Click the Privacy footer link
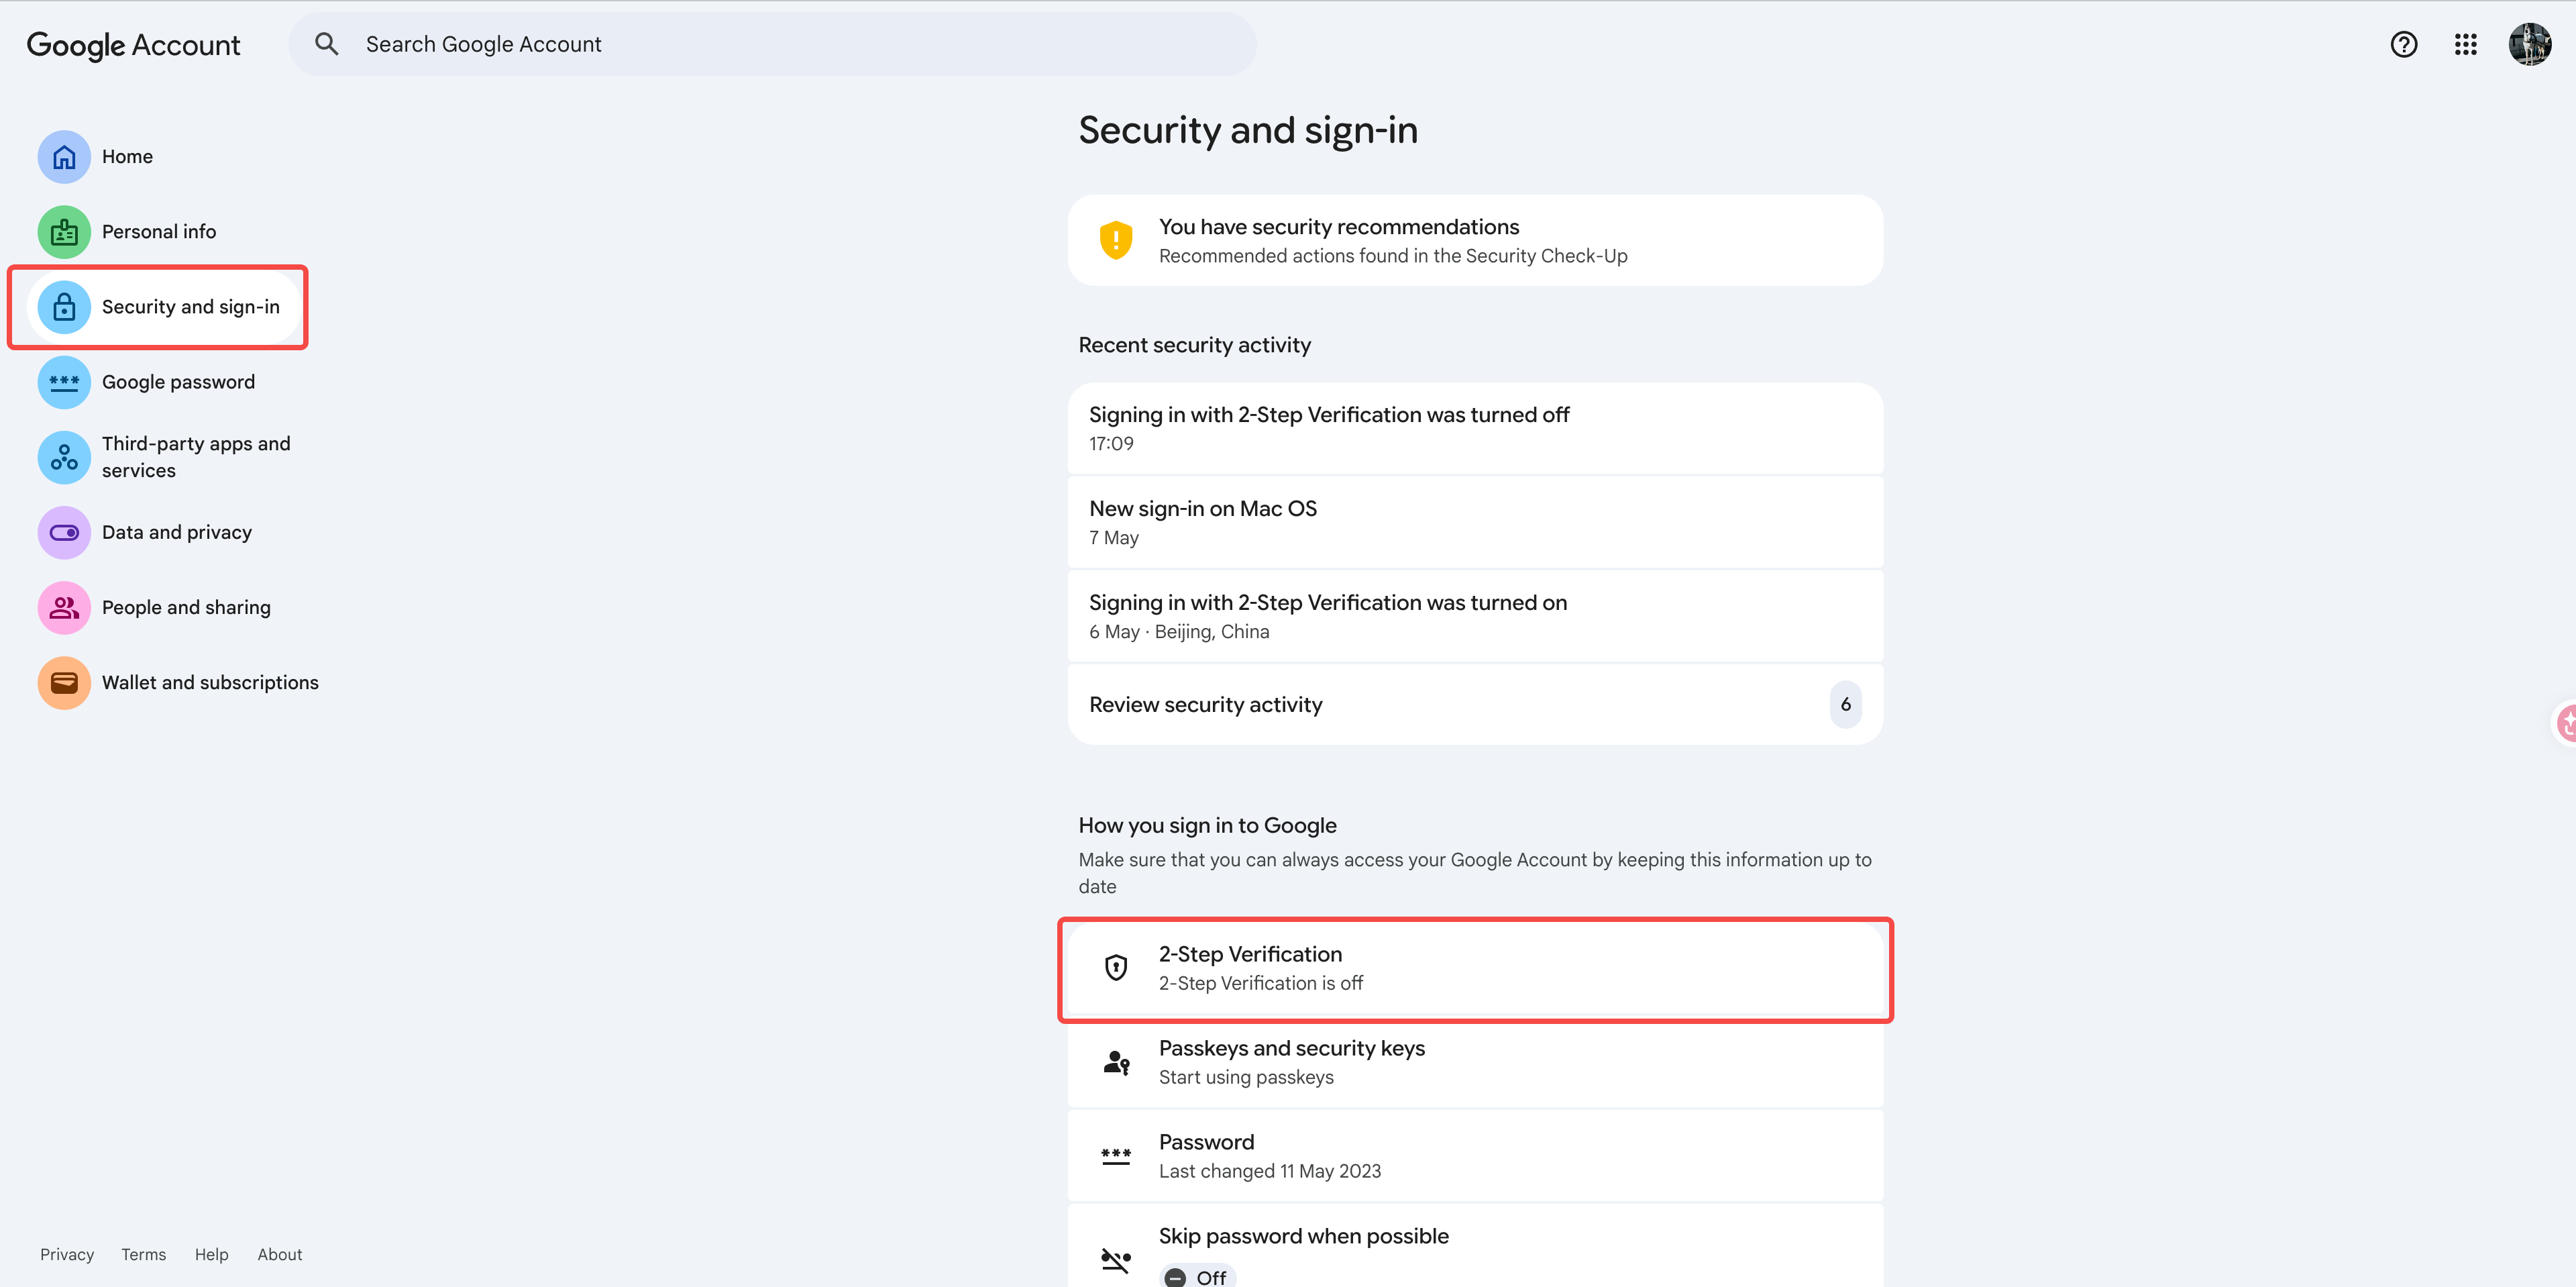 click(67, 1254)
